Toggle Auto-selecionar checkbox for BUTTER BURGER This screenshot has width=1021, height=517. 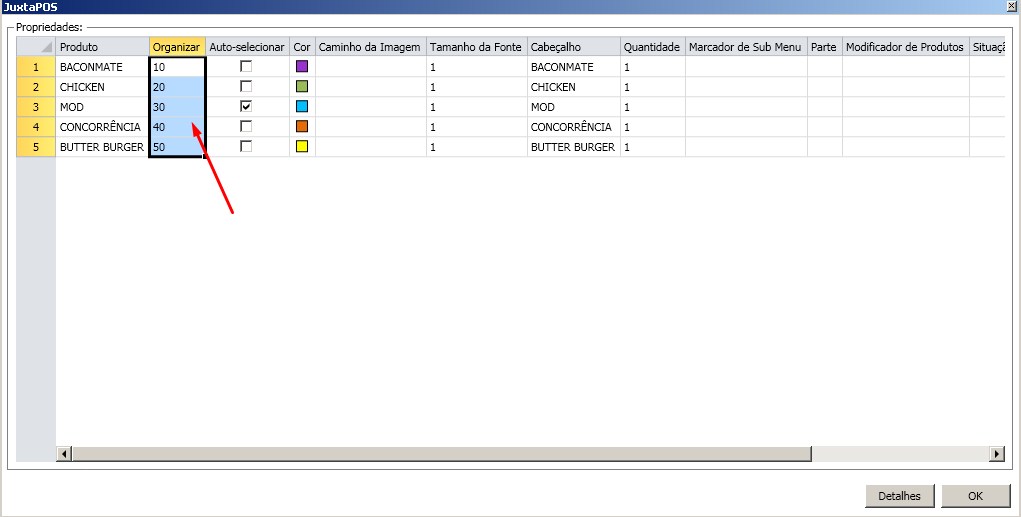coord(246,147)
